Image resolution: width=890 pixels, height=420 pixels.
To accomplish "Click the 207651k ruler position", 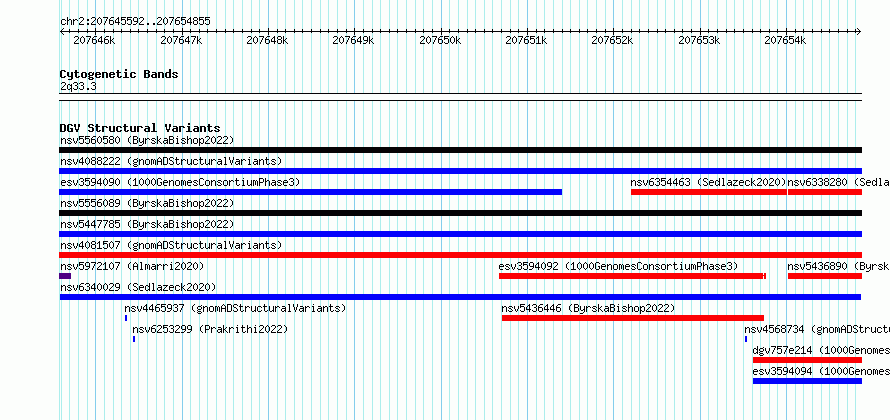I will point(526,40).
